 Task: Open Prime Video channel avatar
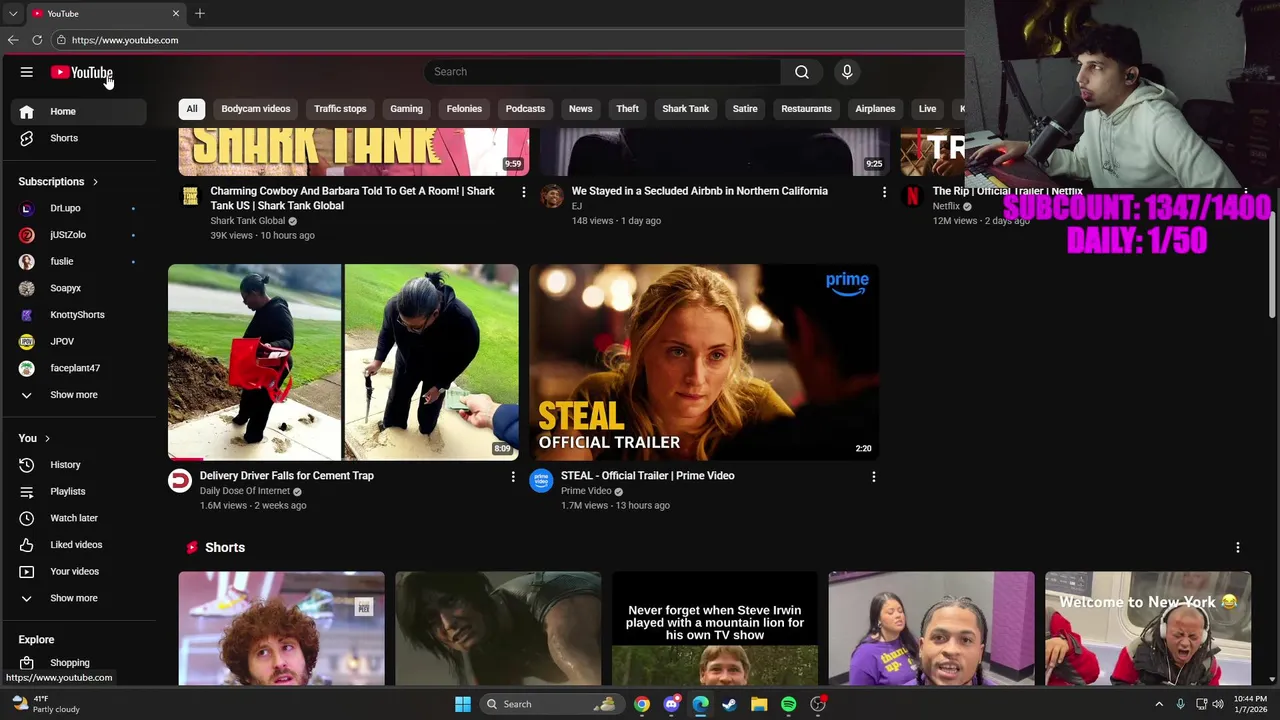[x=541, y=482]
